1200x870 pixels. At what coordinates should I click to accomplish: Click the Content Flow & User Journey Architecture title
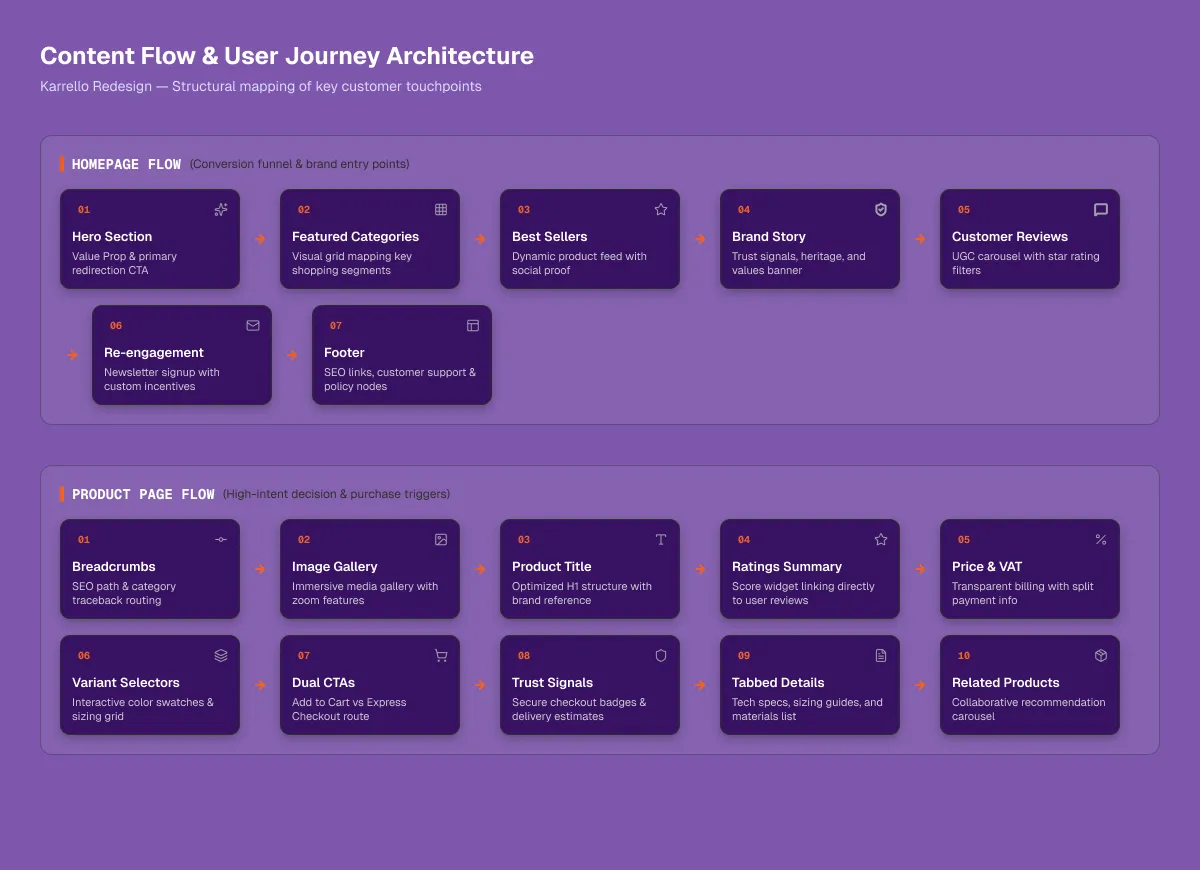(287, 56)
